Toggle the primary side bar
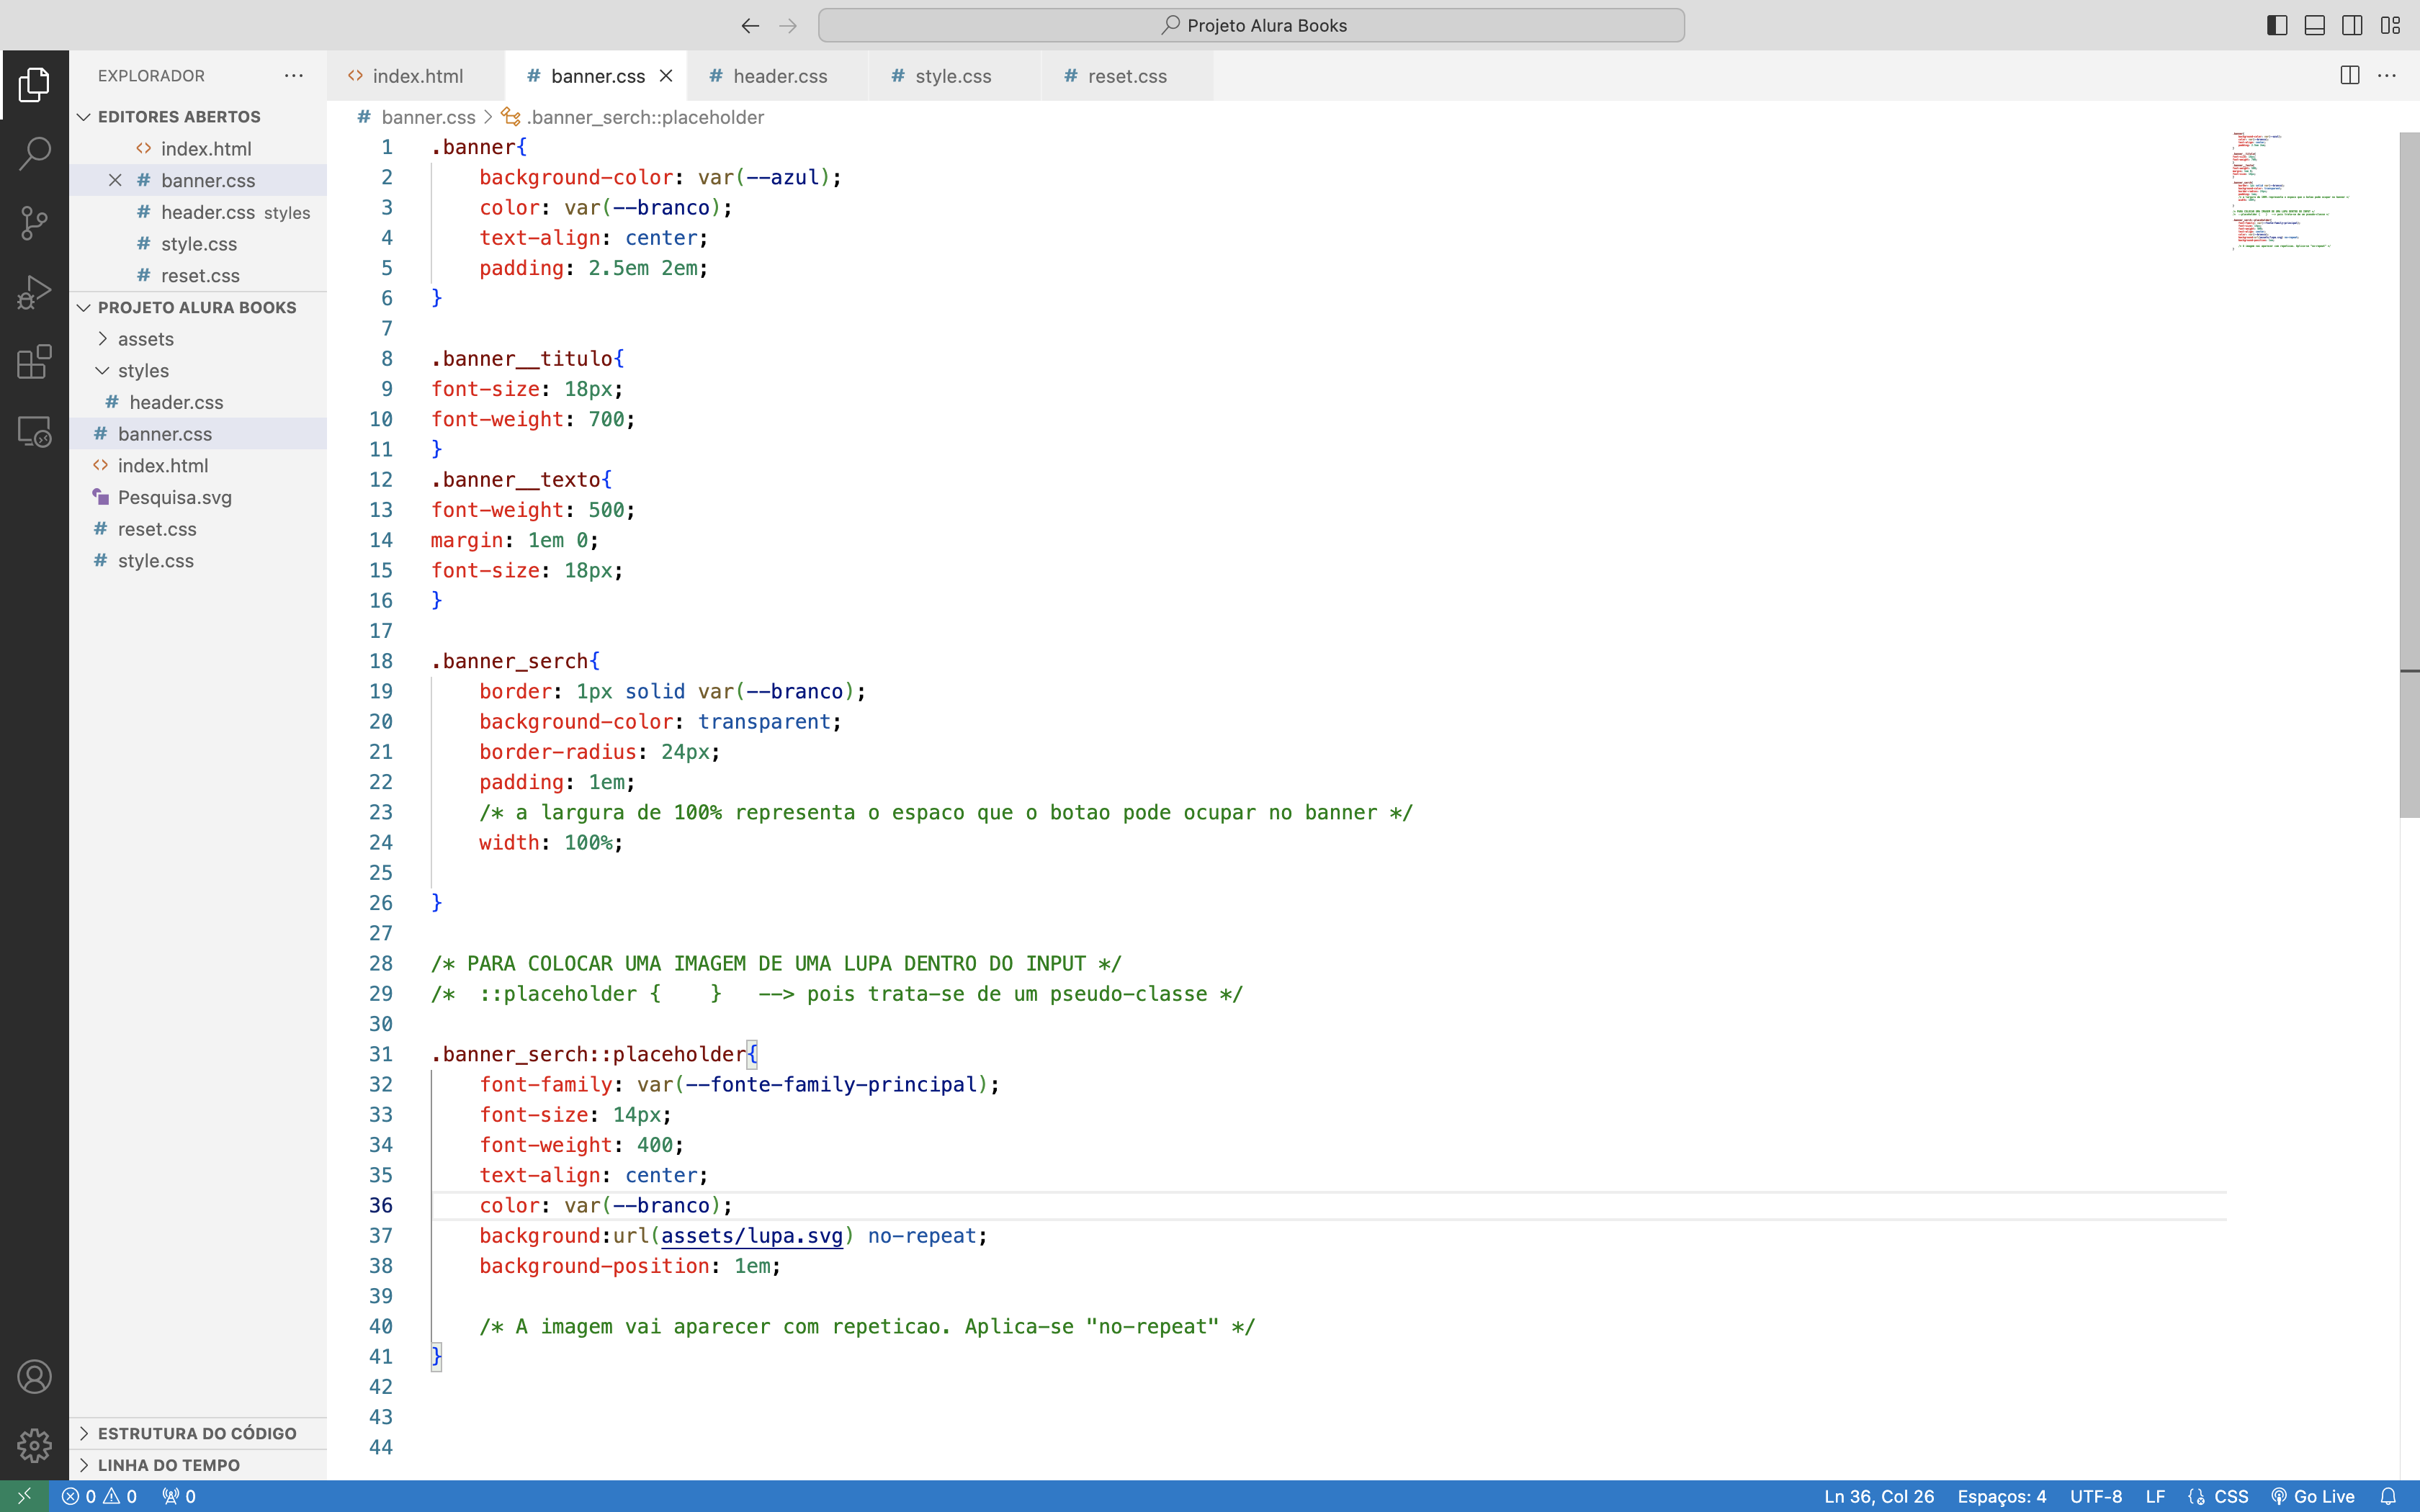 click(2277, 25)
